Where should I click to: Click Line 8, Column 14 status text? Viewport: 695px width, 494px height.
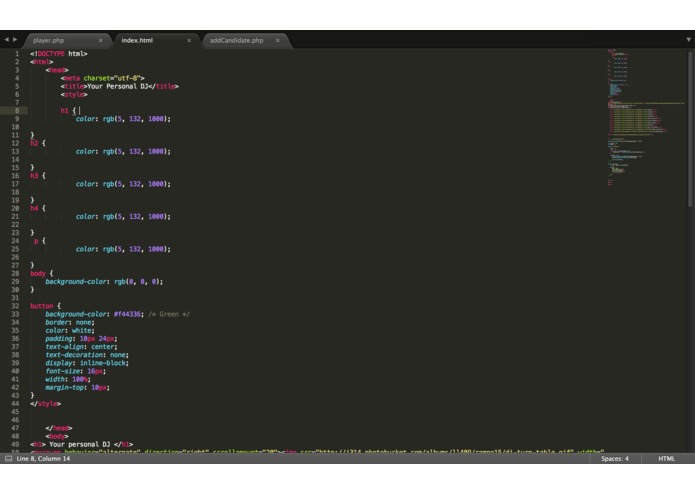pyautogui.click(x=43, y=459)
